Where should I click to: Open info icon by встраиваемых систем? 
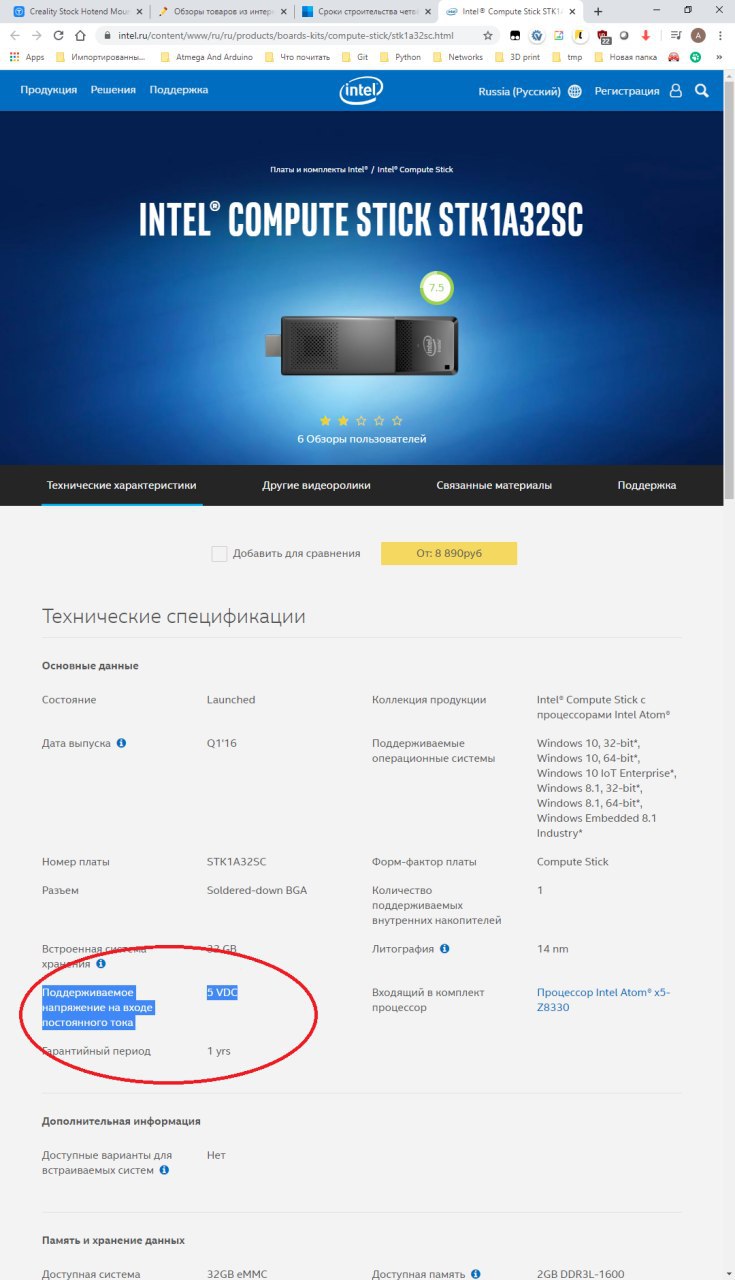[164, 1170]
